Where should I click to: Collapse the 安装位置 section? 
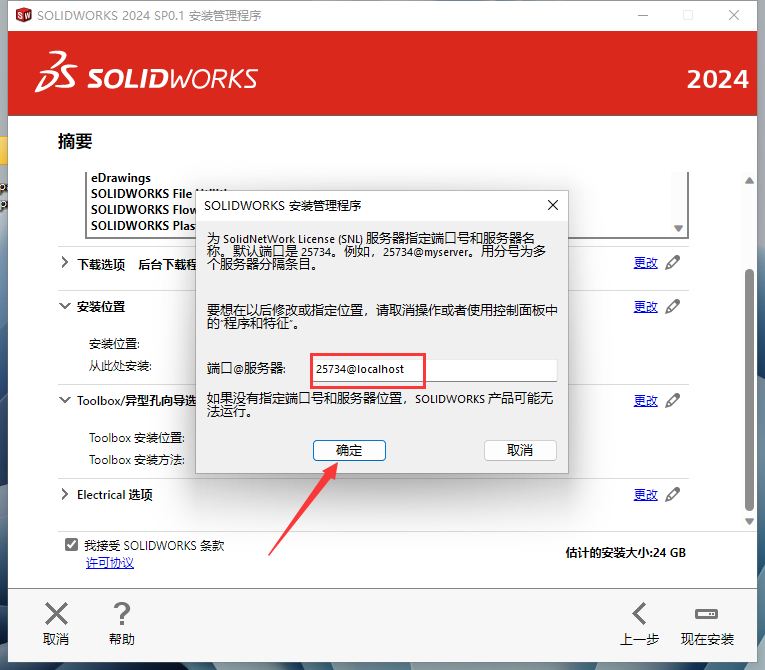[x=65, y=306]
